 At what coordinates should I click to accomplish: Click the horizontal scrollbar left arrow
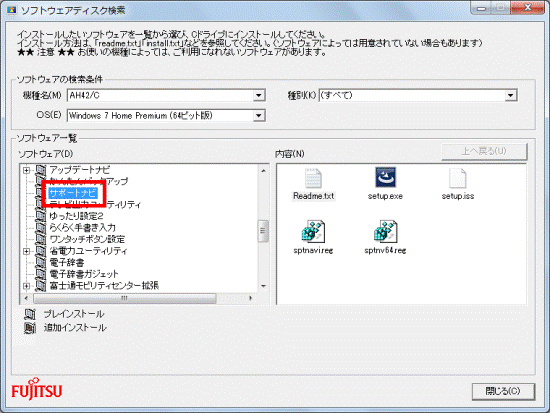tap(26, 298)
